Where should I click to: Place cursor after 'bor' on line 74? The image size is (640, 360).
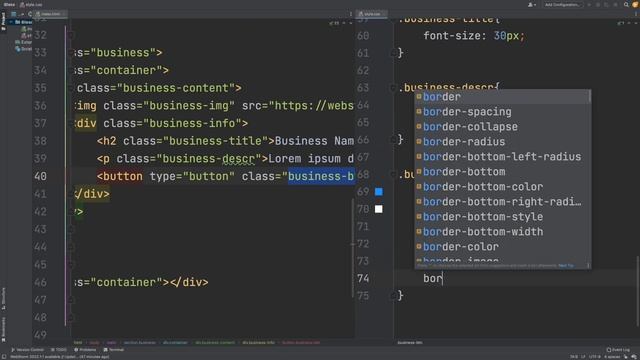[x=443, y=278]
